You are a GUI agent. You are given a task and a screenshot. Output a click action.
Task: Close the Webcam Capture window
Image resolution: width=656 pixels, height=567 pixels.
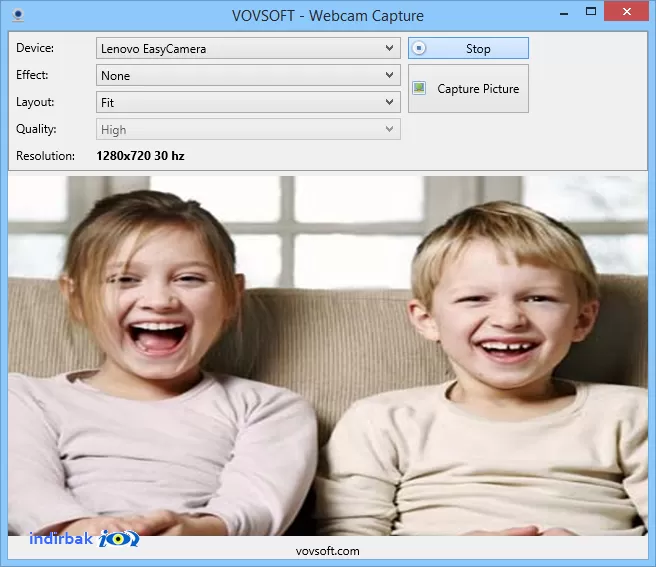click(x=626, y=12)
